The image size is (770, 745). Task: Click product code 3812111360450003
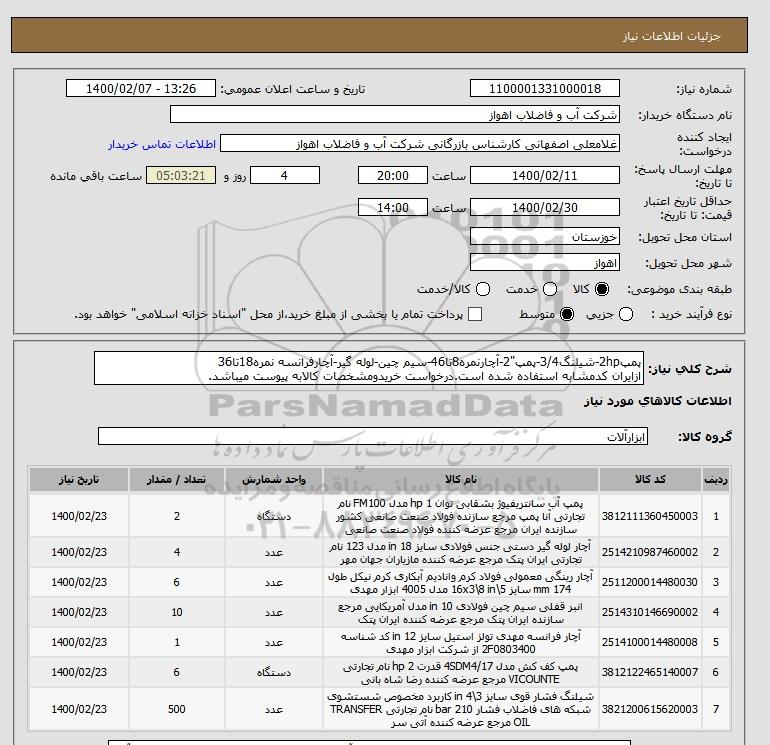(650, 516)
